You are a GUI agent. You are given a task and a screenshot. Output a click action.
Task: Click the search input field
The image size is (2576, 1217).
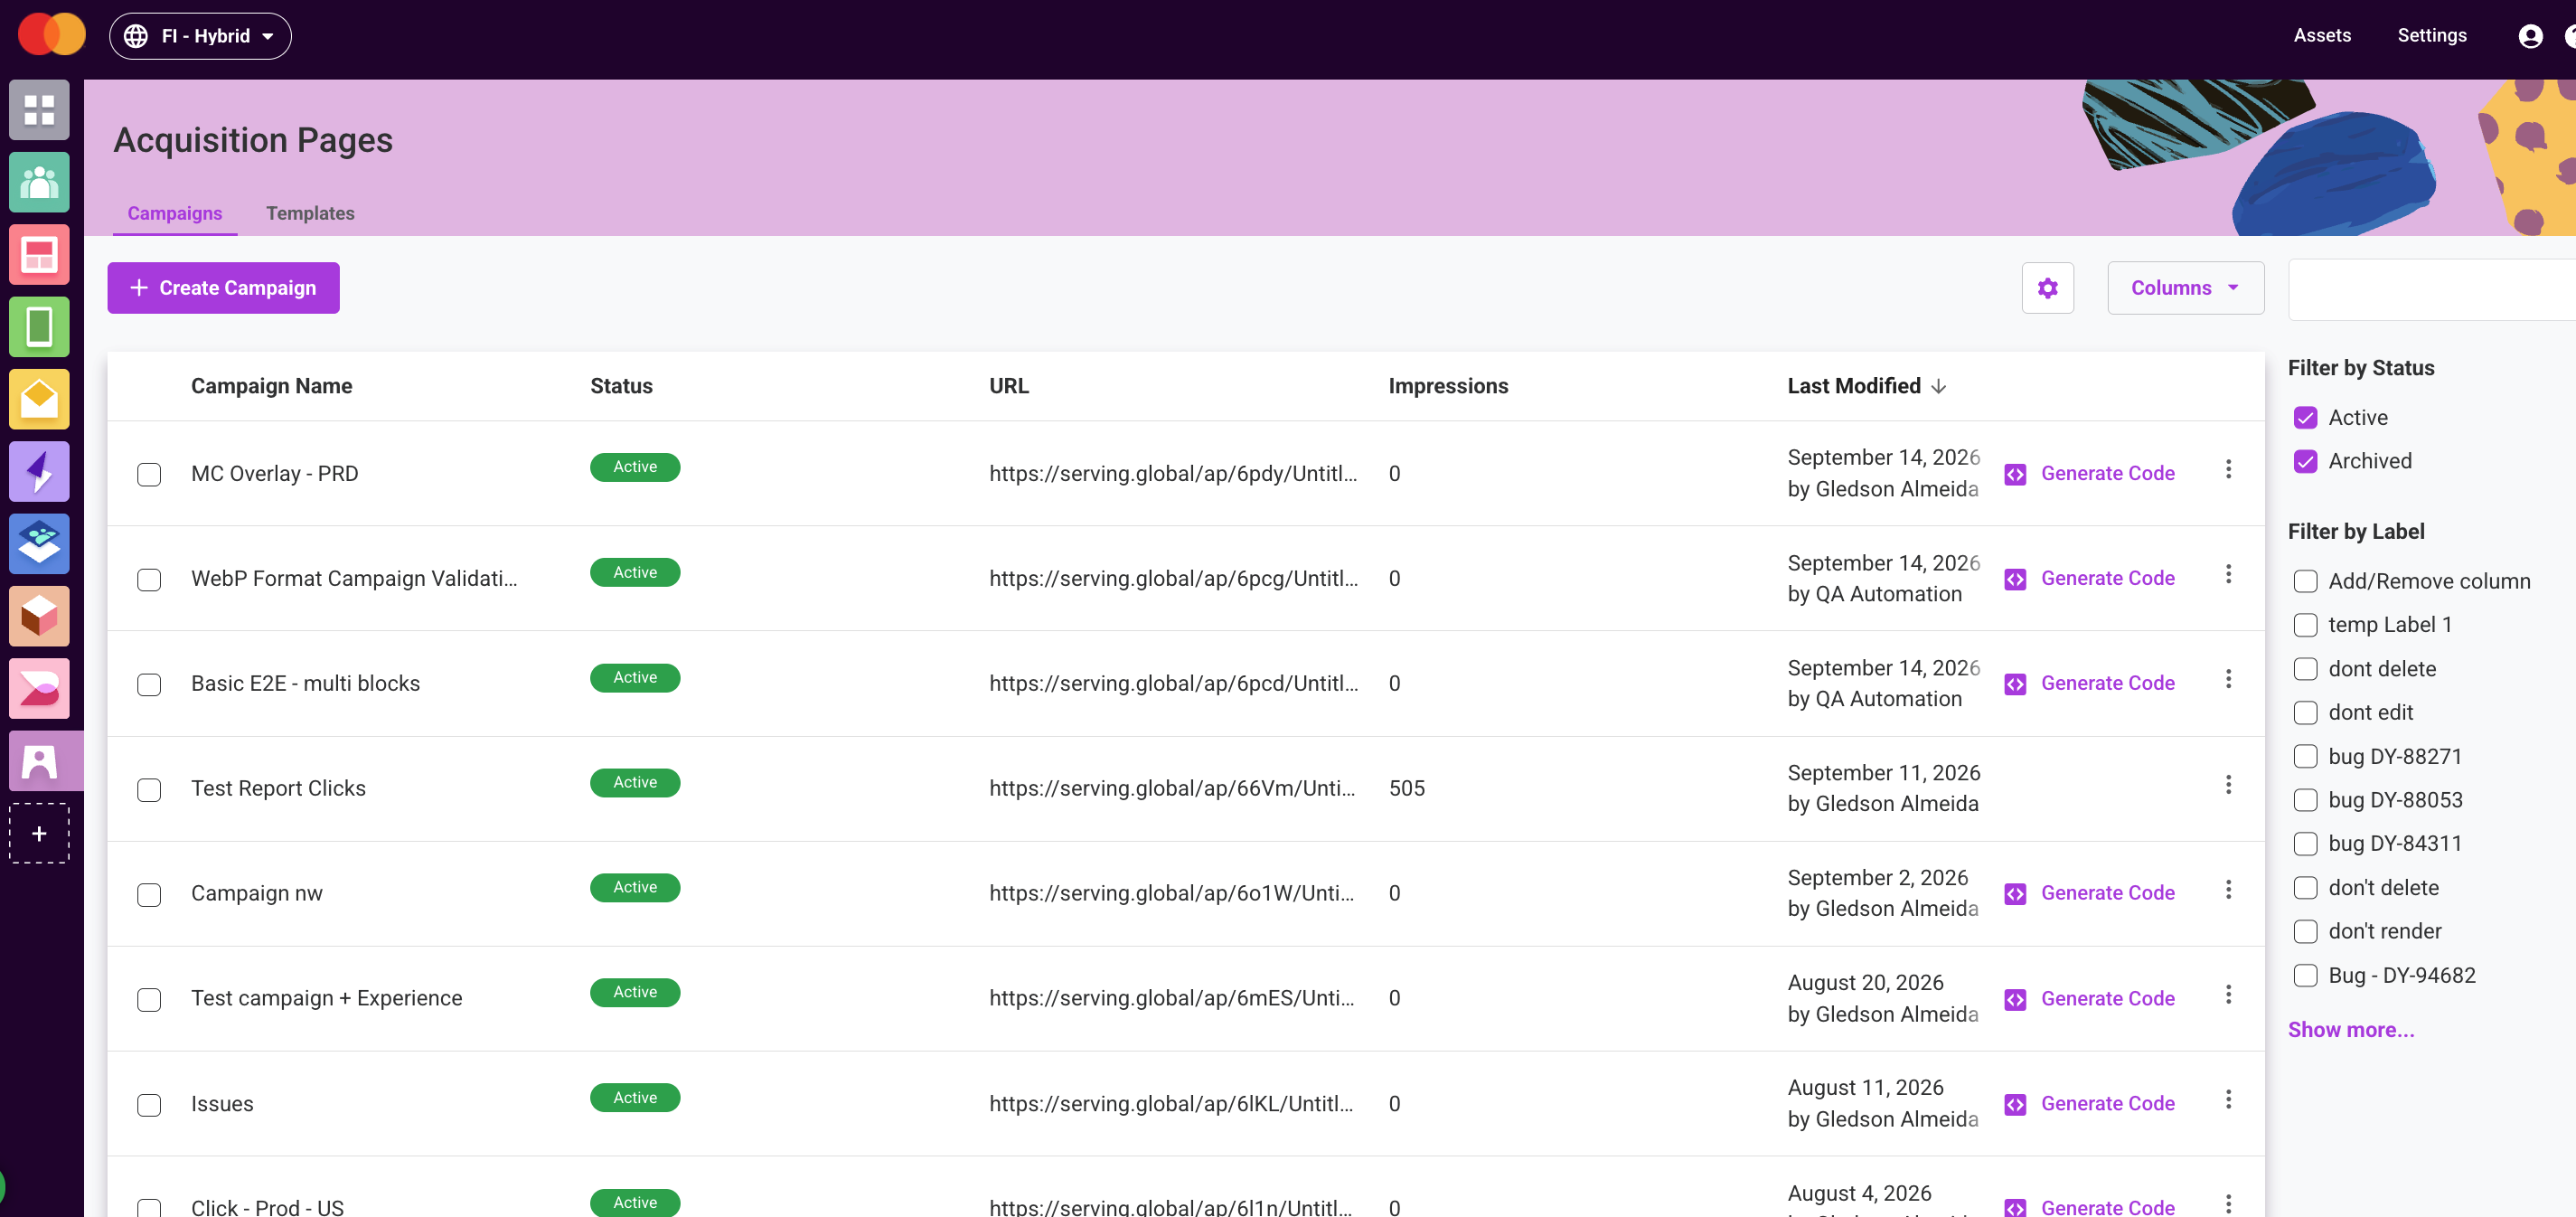(2431, 290)
